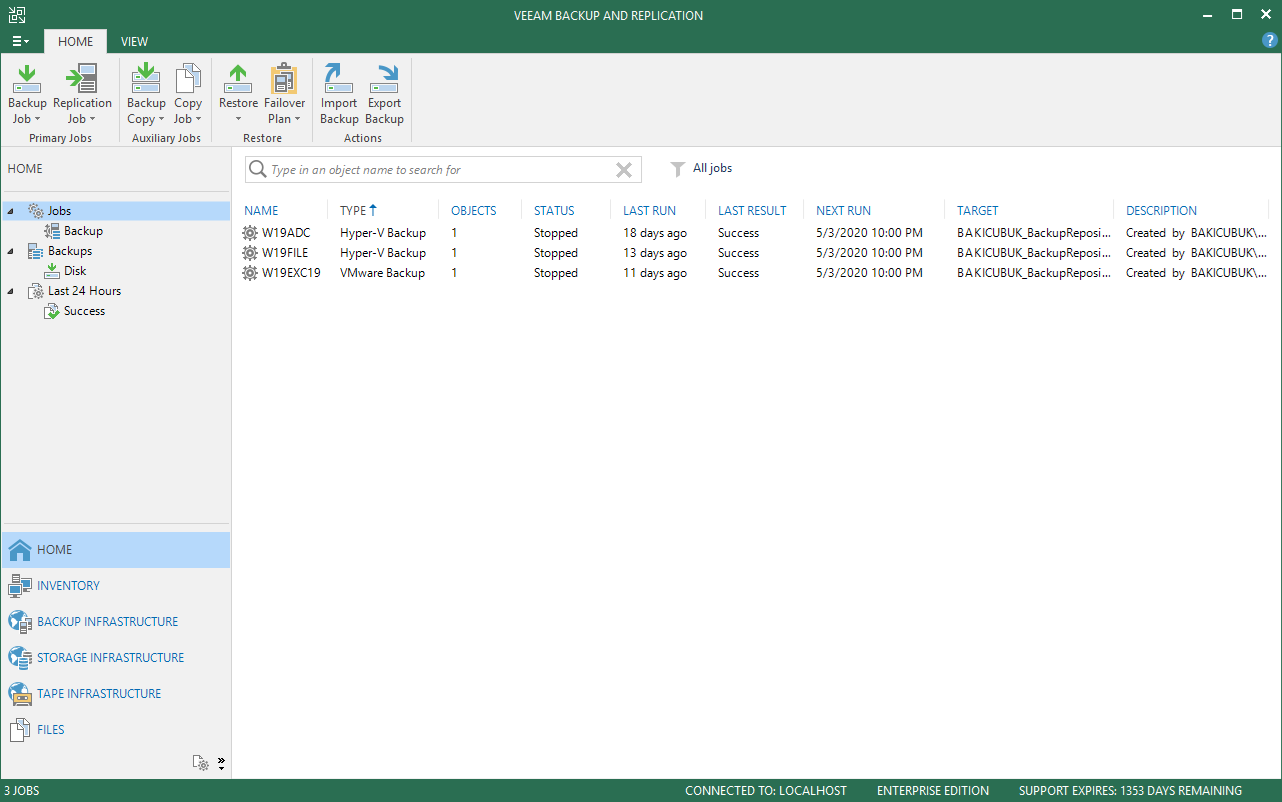
Task: Sort by the NEXT RUN column header
Action: (843, 211)
